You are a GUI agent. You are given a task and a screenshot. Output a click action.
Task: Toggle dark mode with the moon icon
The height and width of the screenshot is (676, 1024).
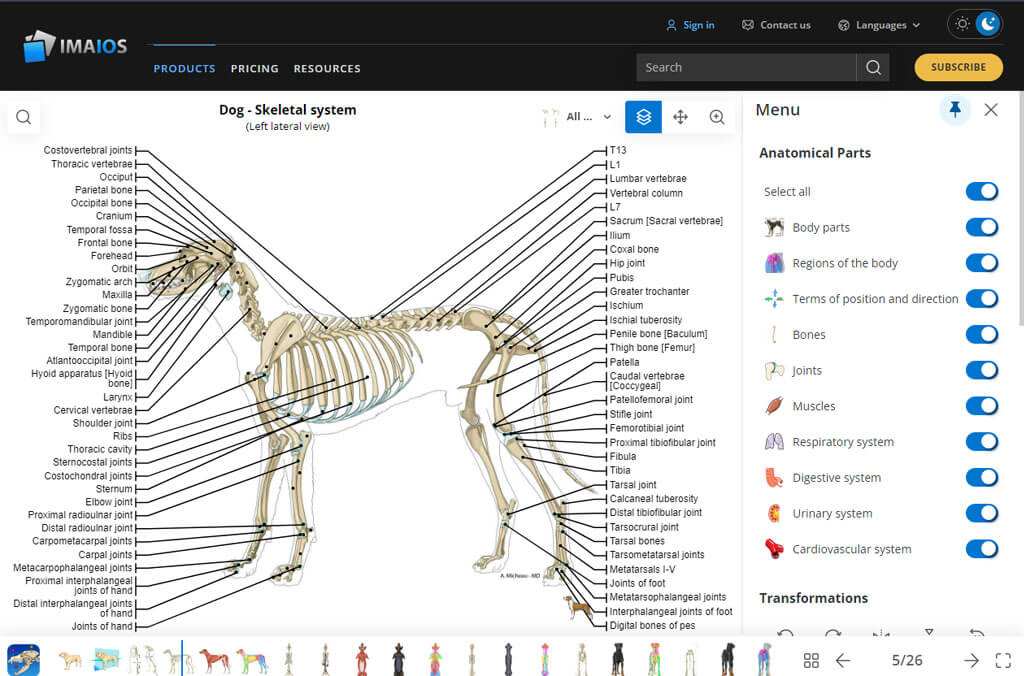click(988, 23)
